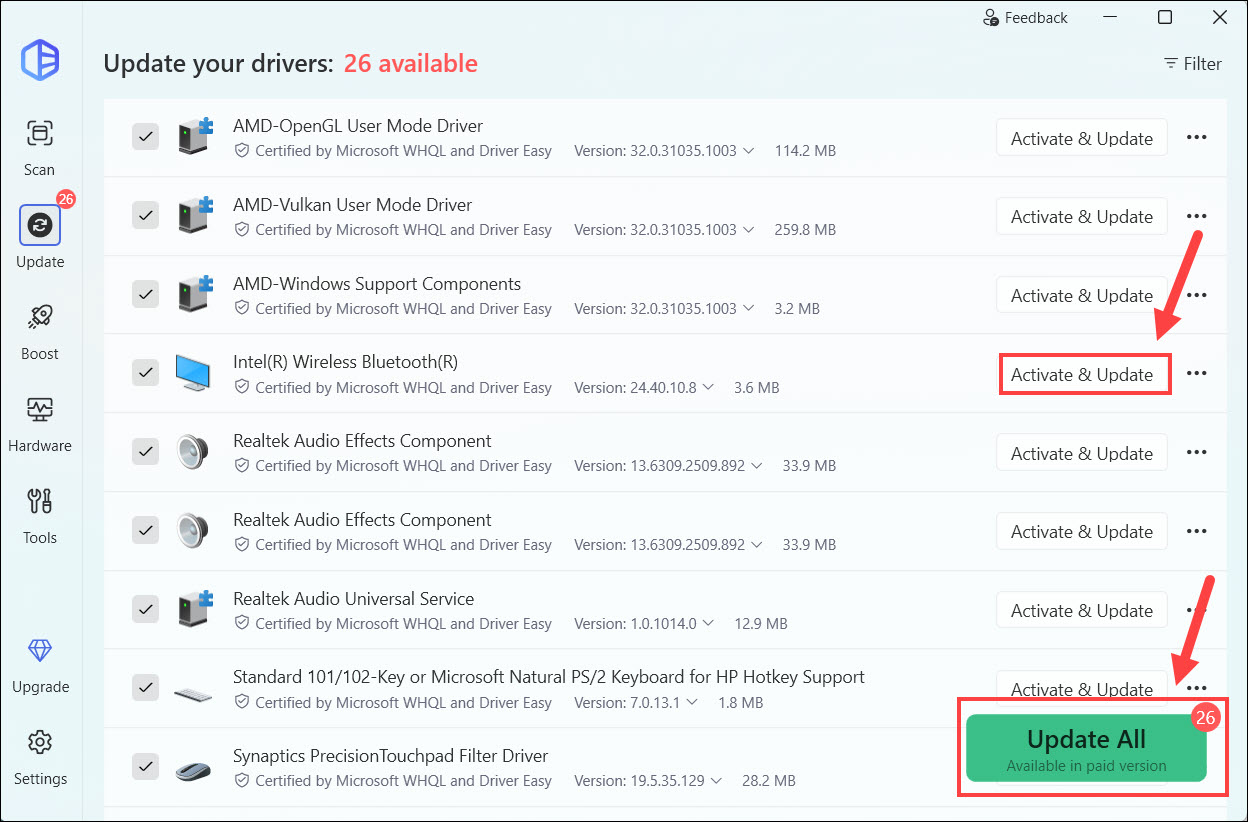Uncheck Intel(R) Wireless Bluetooth(R) checkbox
This screenshot has width=1248, height=822.
click(x=146, y=372)
